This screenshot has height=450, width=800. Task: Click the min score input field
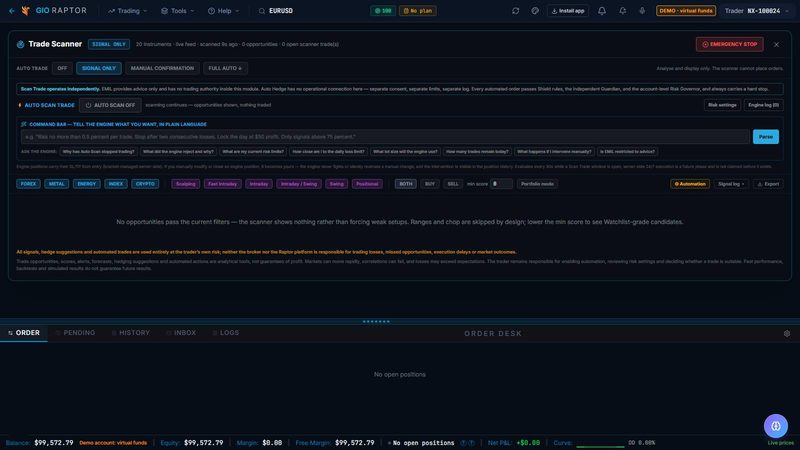coord(501,184)
